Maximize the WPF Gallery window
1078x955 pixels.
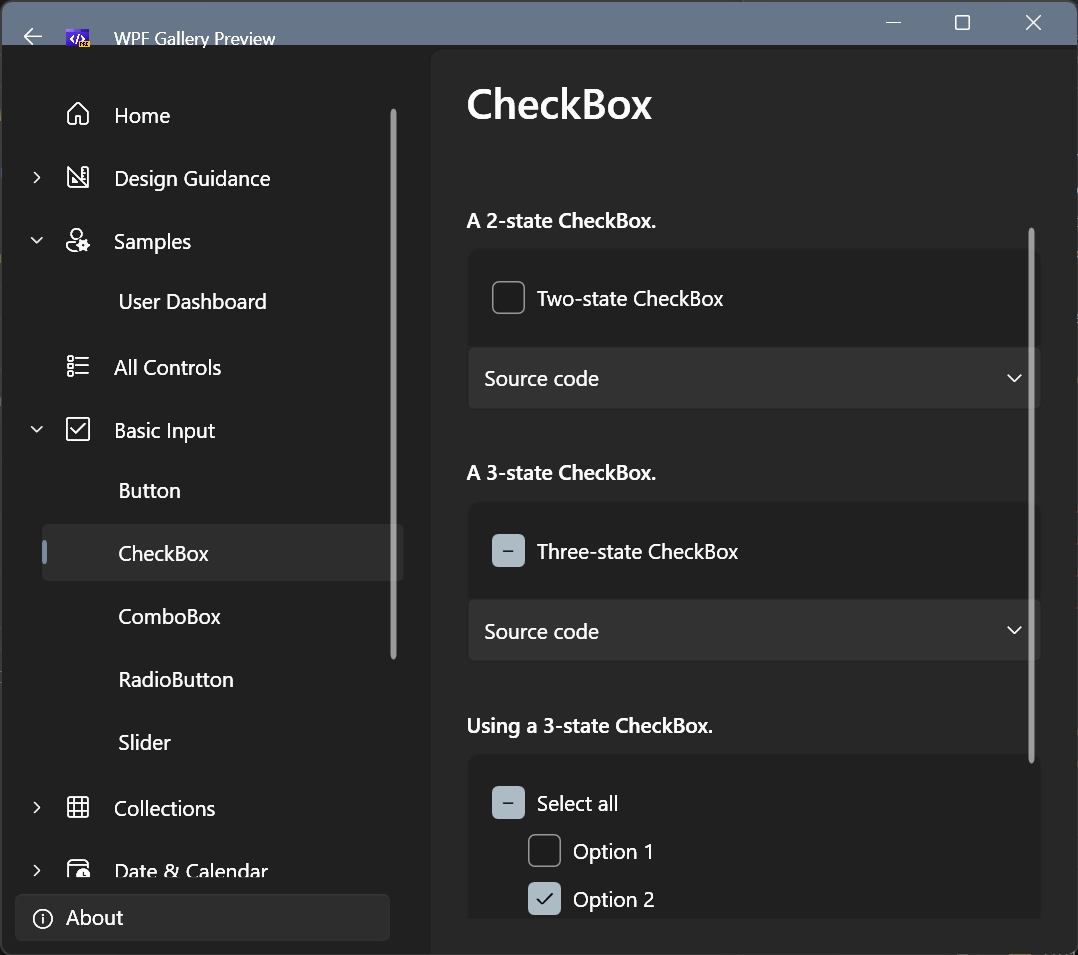pyautogui.click(x=962, y=23)
